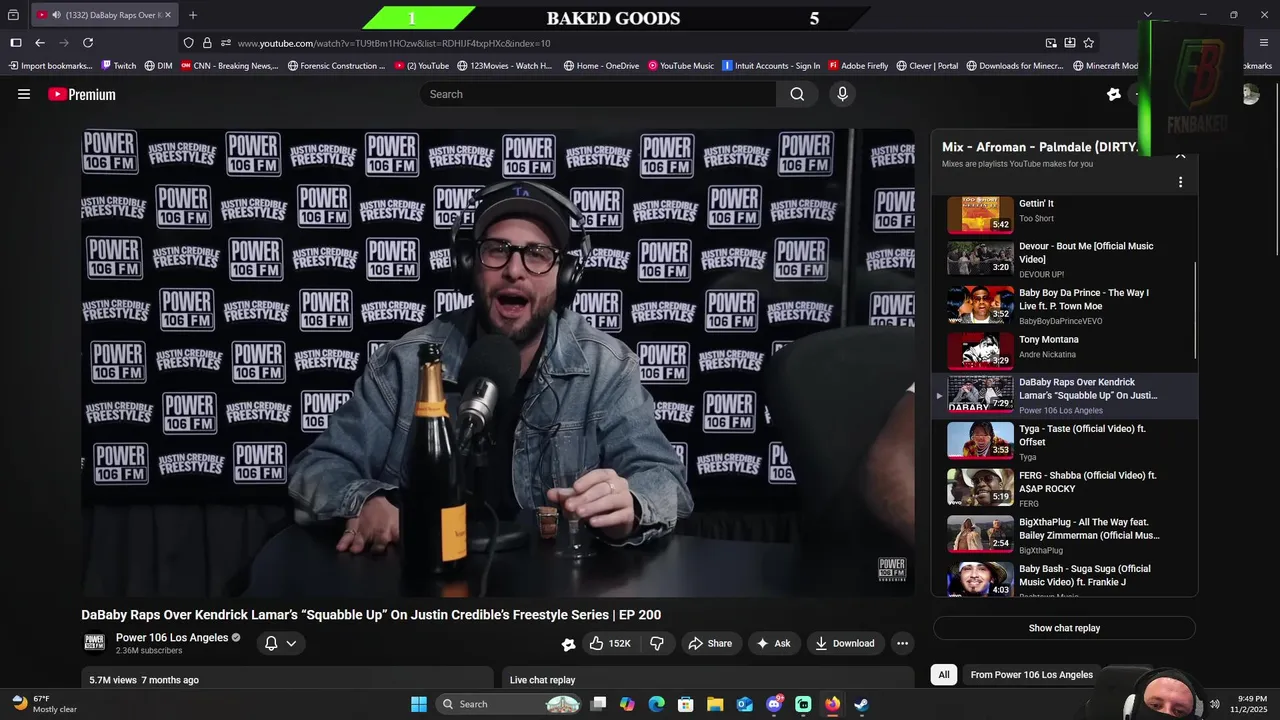This screenshot has height=720, width=1280.
Task: Mute the playing tab's audio icon
Action: click(56, 15)
